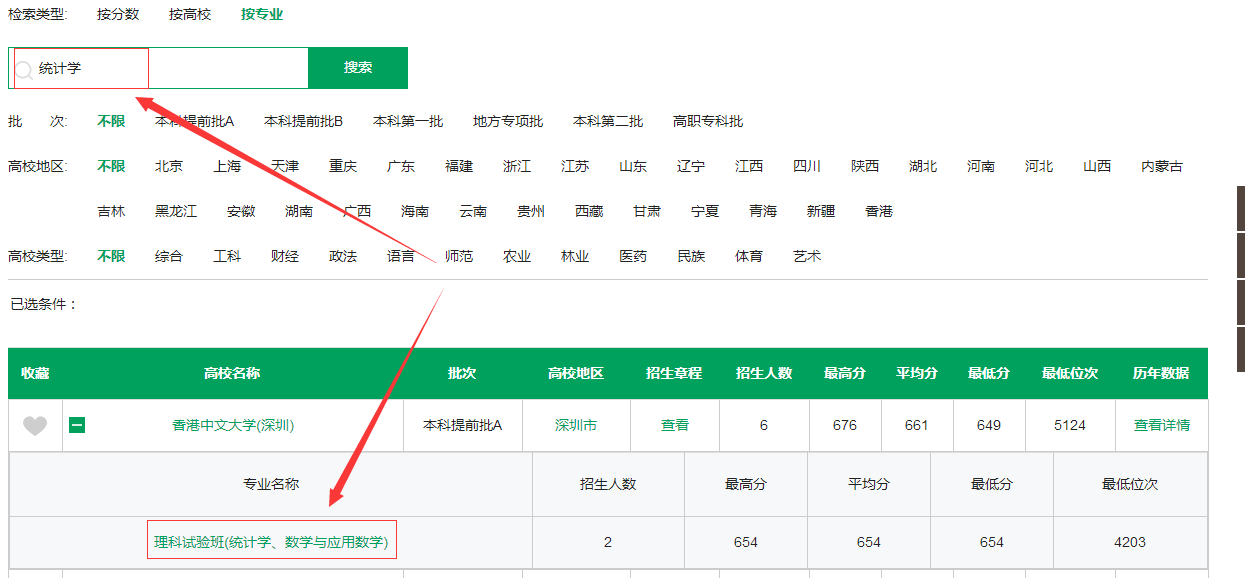Filter region by 甘肃
1245x578 pixels.
click(647, 211)
